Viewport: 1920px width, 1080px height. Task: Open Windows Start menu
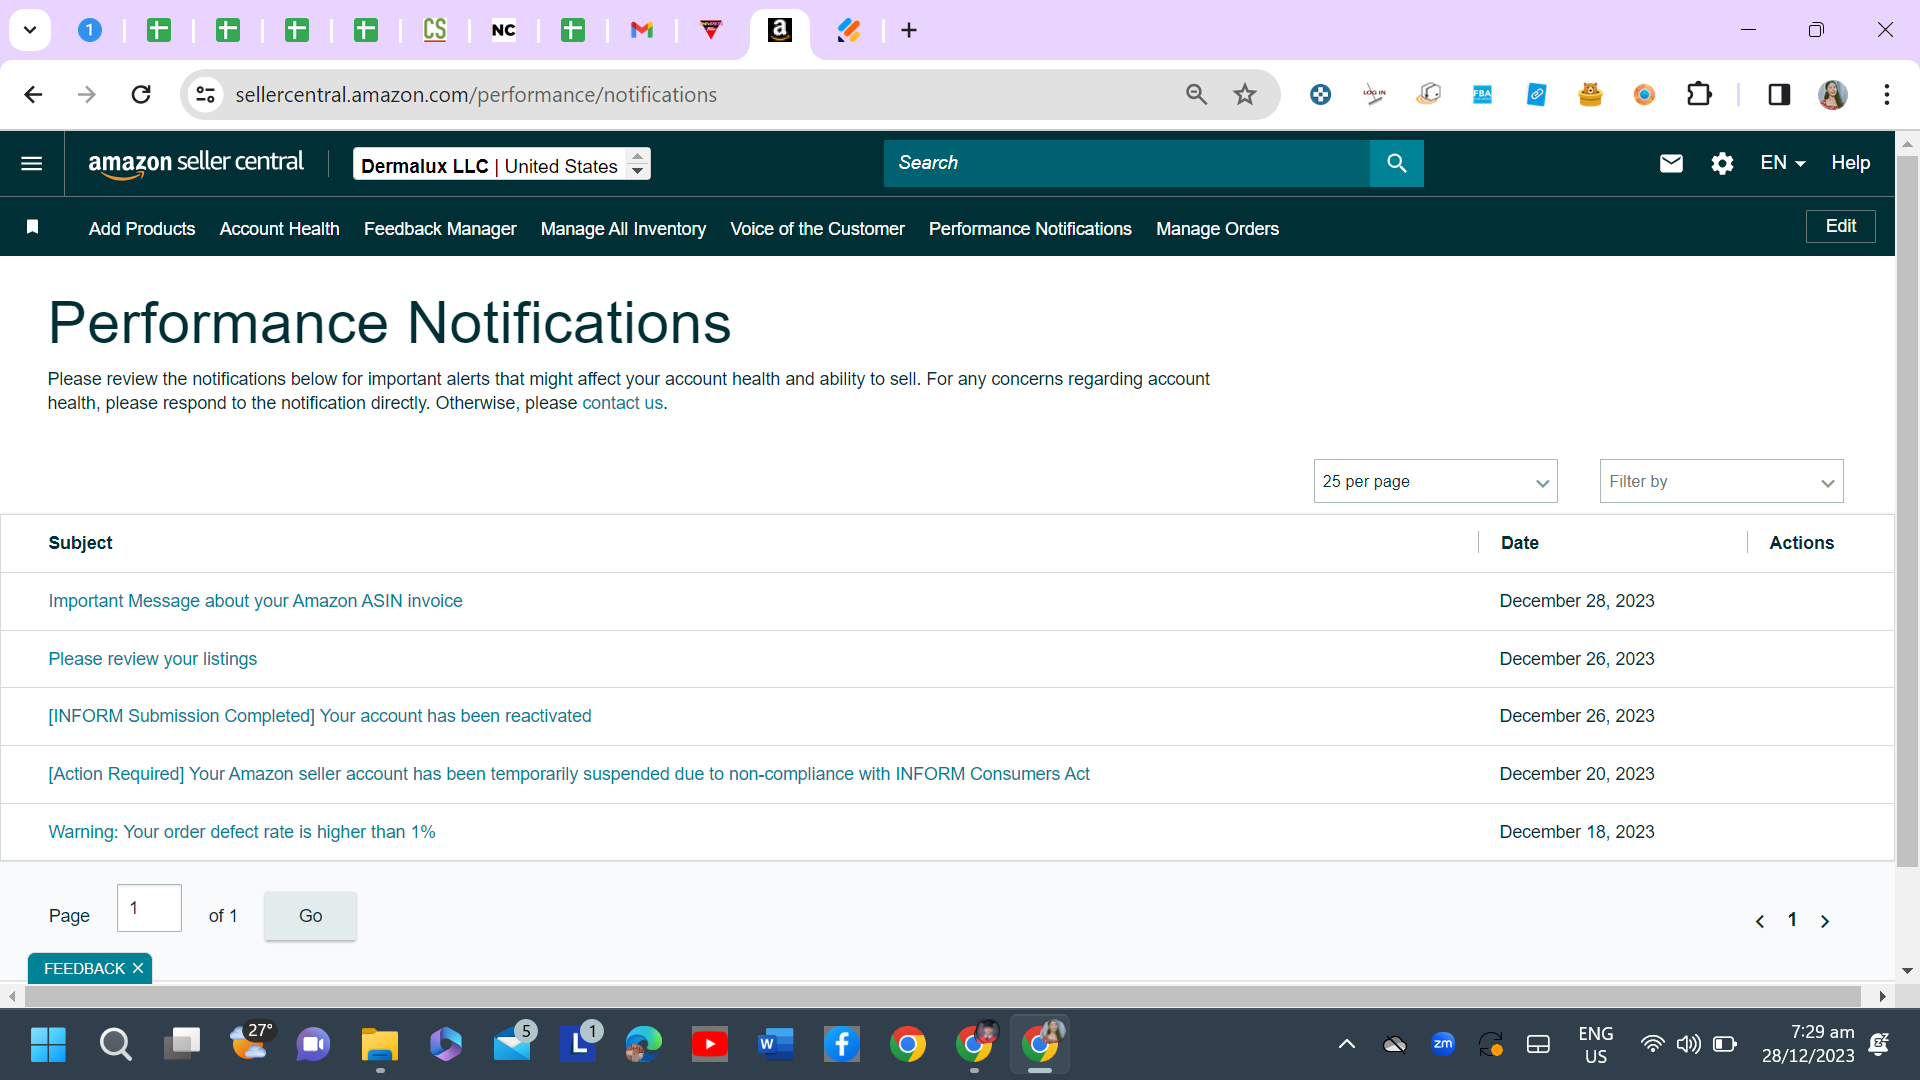pos(48,1045)
